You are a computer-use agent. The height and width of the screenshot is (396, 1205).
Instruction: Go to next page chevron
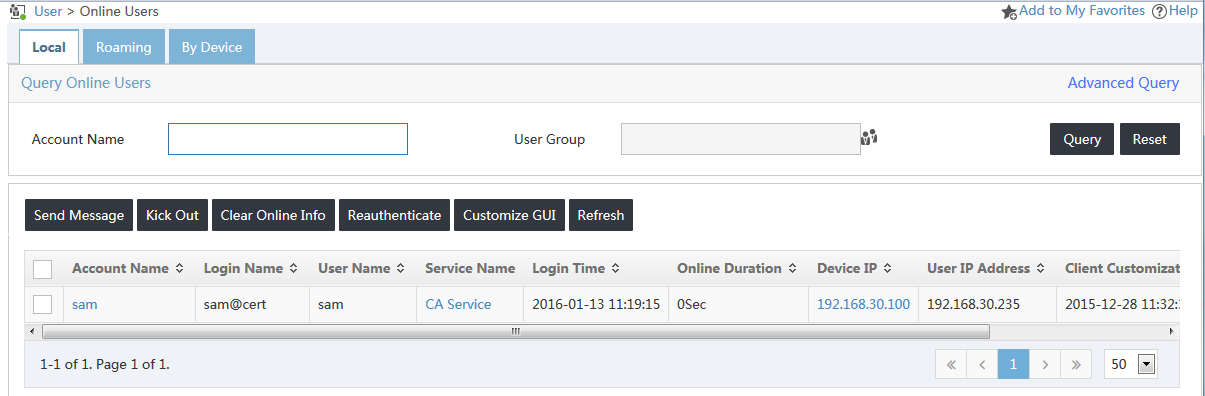tap(1044, 365)
